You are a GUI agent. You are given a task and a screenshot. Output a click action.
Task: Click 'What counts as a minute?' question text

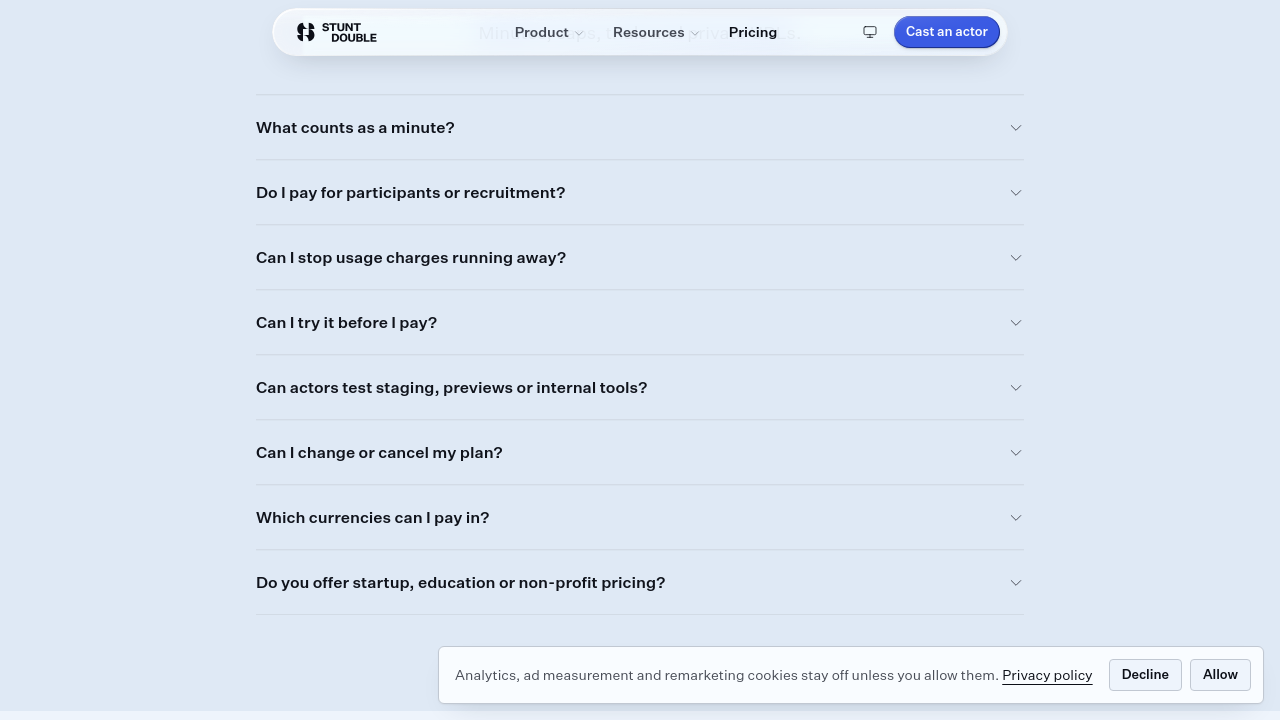(355, 128)
